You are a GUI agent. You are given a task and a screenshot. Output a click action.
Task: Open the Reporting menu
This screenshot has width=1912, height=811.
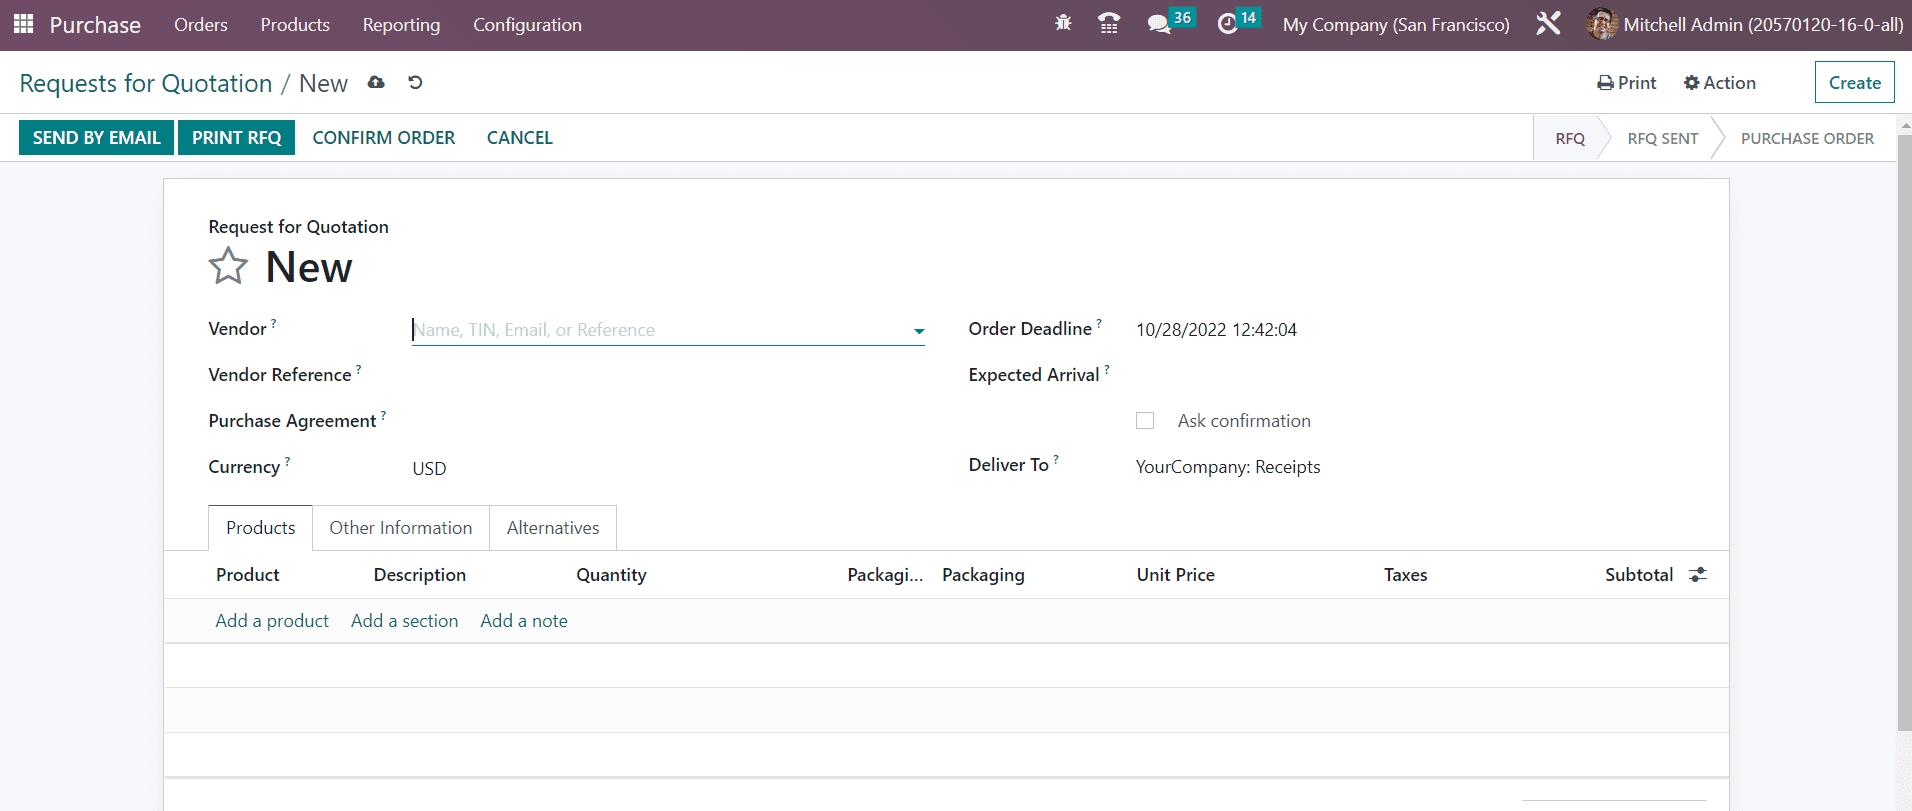[x=401, y=25]
